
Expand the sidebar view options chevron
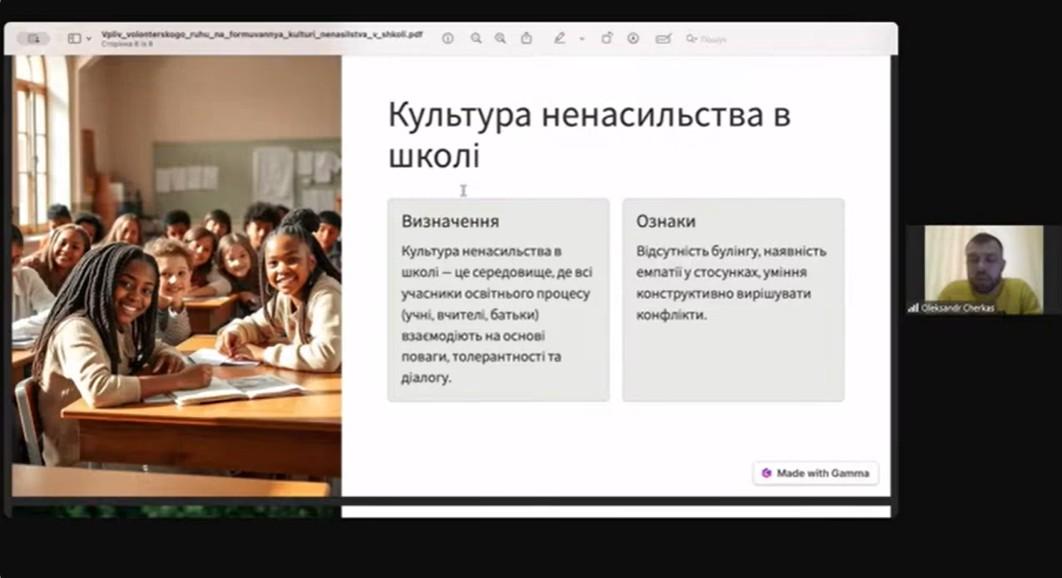pyautogui.click(x=89, y=38)
